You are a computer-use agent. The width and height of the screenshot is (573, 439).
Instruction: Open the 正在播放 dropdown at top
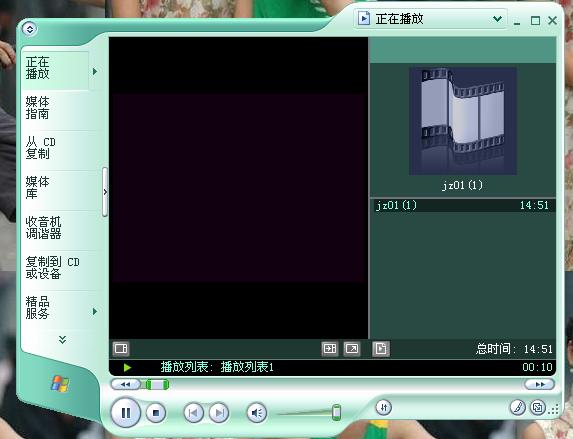point(430,19)
